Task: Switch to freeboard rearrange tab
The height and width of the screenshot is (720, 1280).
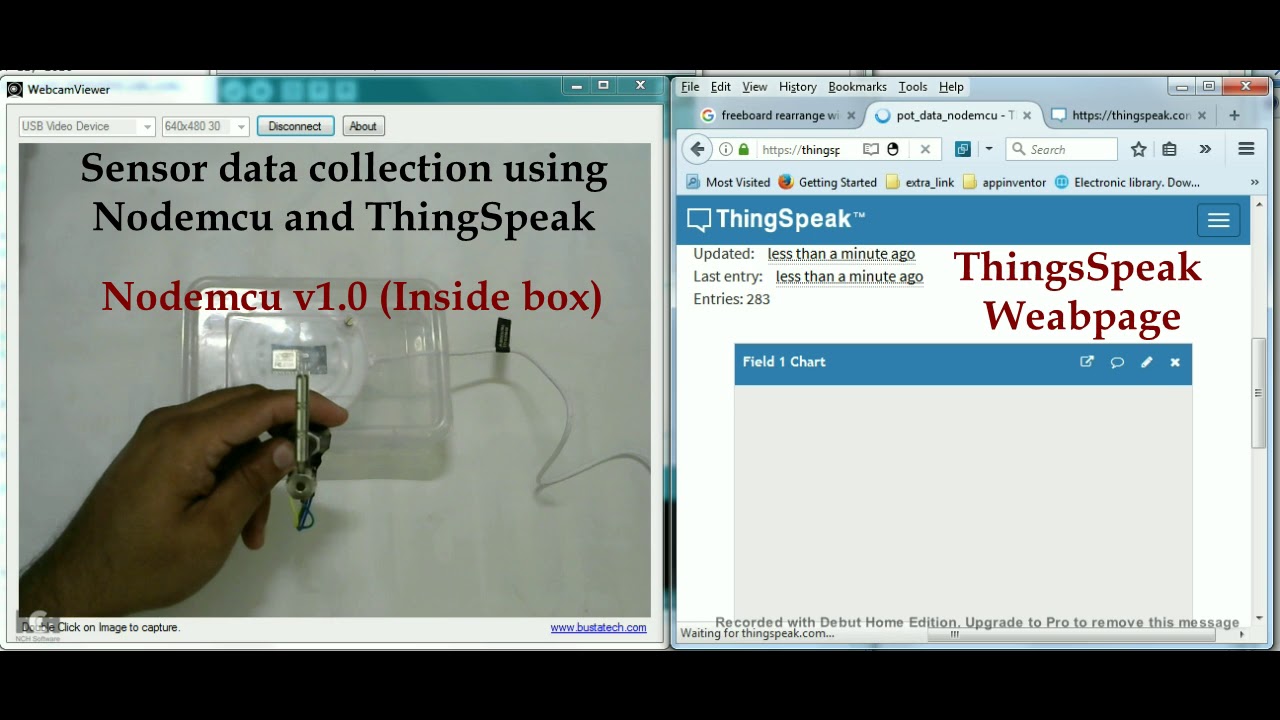Action: coord(778,115)
